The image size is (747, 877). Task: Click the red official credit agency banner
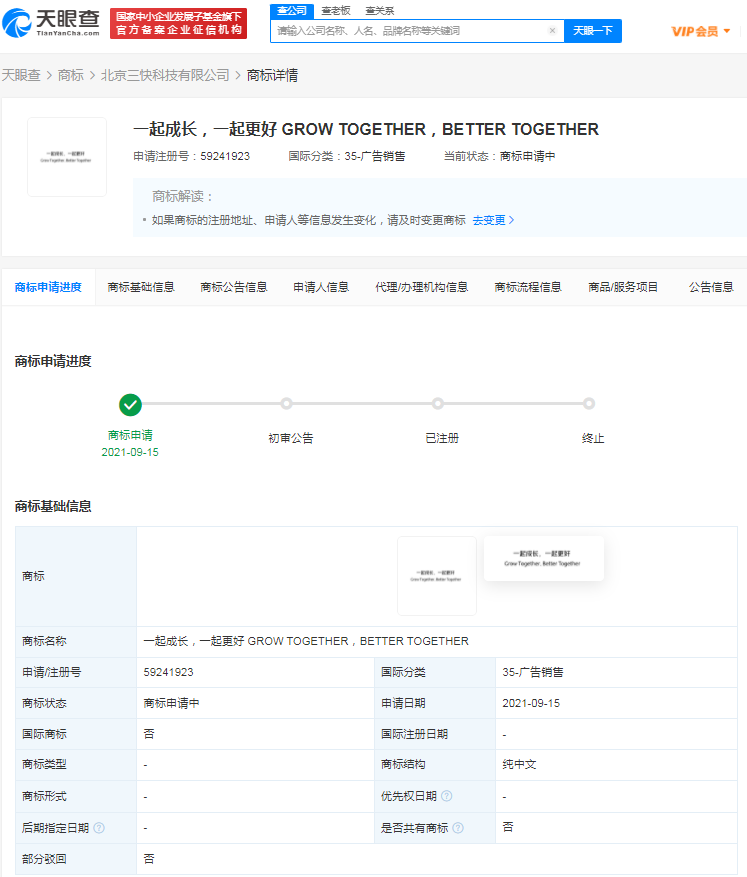pos(178,23)
